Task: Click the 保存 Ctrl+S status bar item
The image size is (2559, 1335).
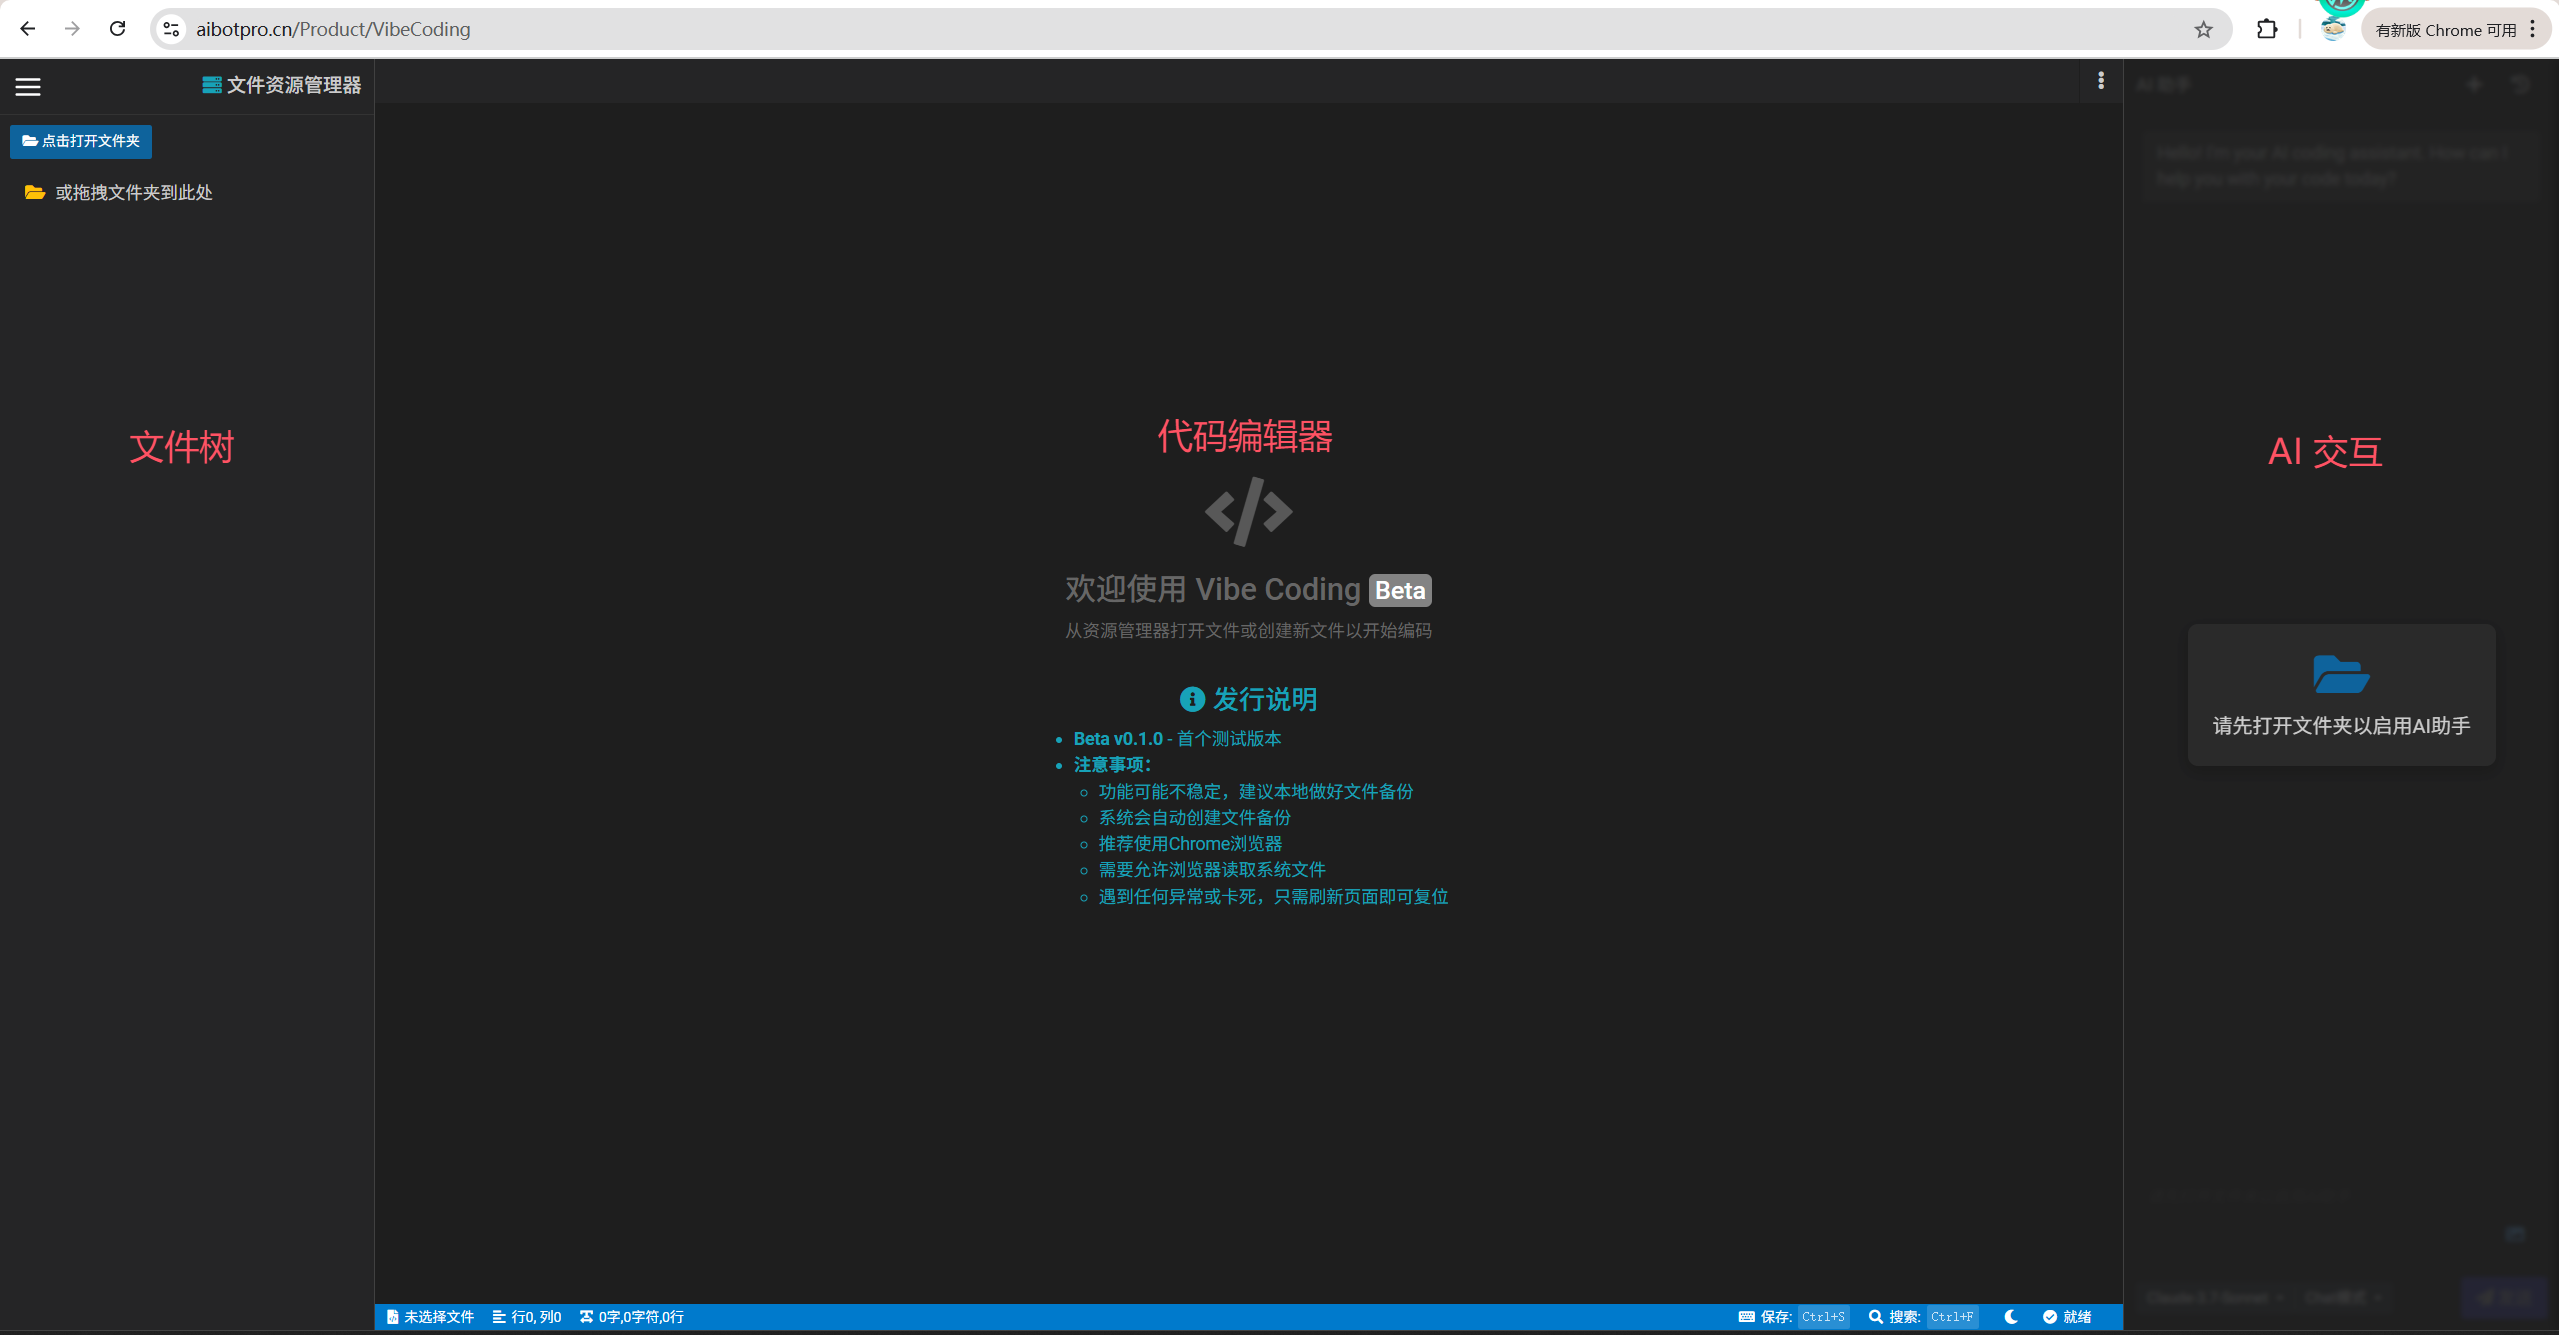Action: (x=1793, y=1317)
